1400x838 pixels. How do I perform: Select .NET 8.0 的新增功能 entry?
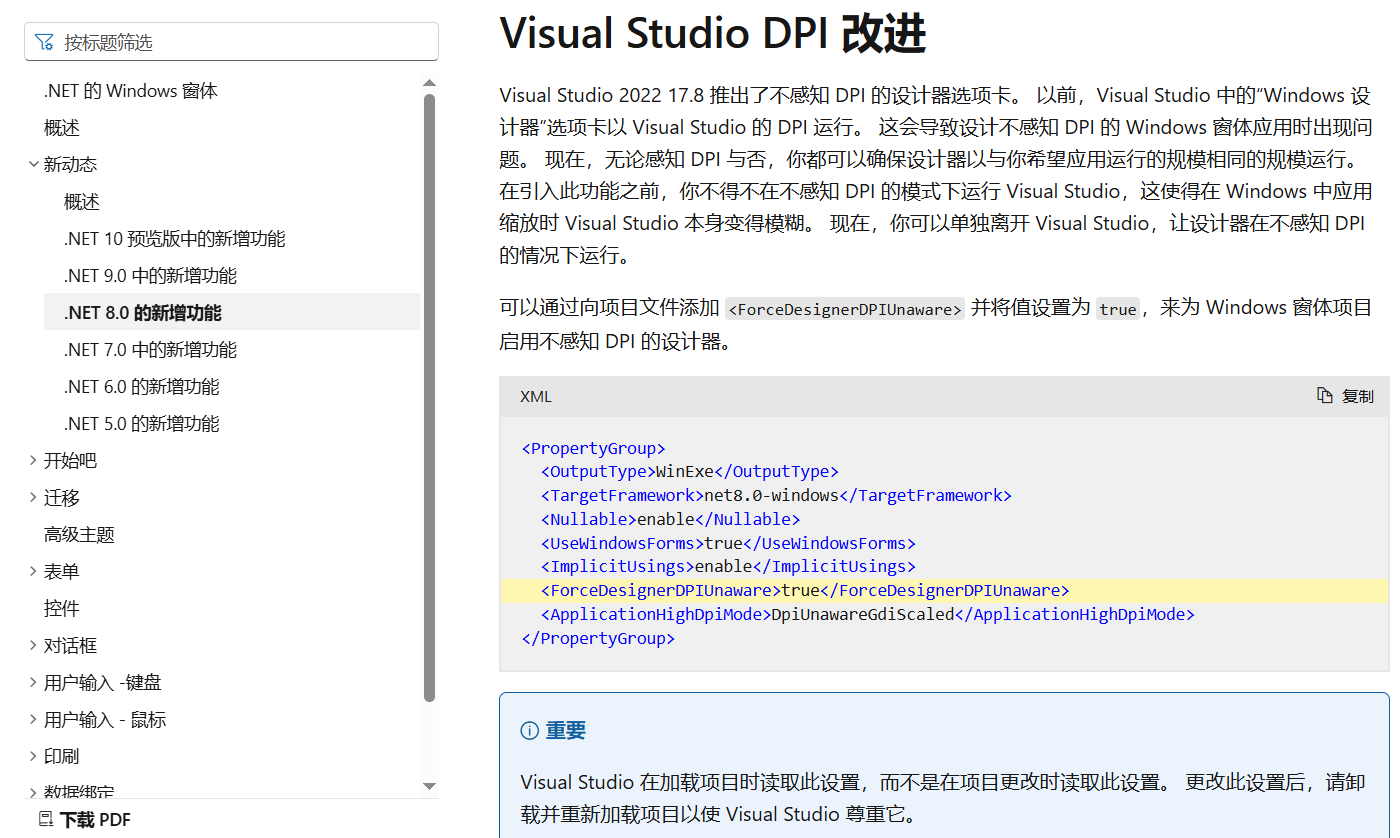232,312
